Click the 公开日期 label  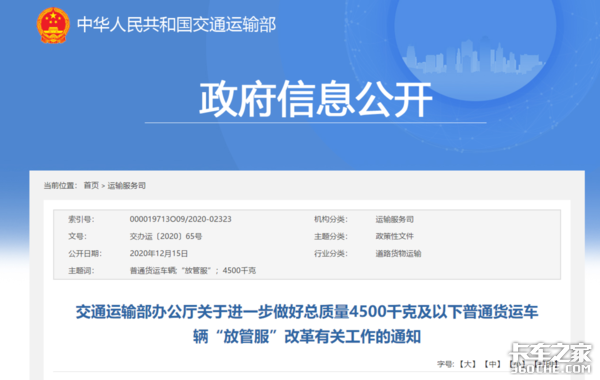(x=85, y=253)
